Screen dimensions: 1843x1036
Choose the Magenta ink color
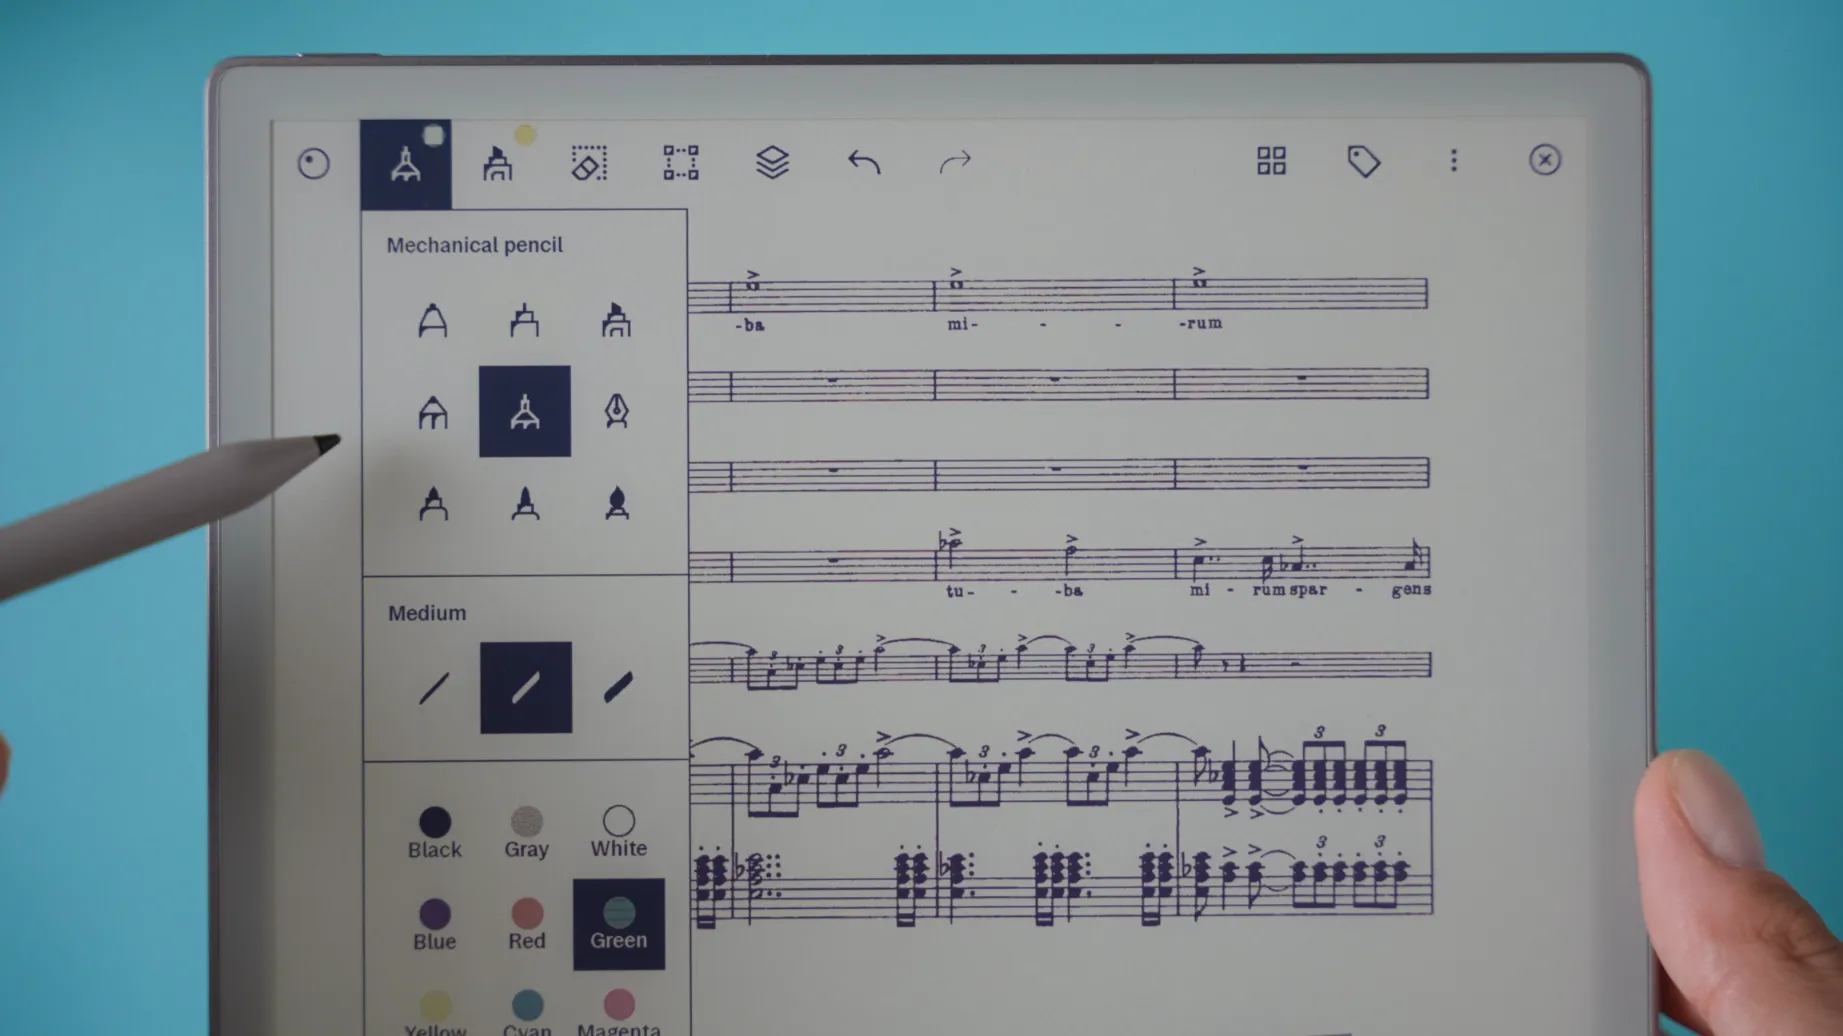pos(619,1013)
